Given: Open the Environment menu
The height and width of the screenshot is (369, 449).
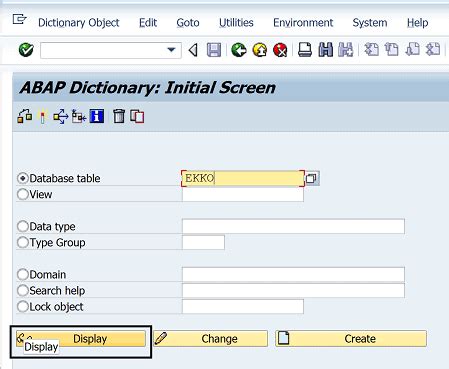Looking at the screenshot, I should coord(303,23).
